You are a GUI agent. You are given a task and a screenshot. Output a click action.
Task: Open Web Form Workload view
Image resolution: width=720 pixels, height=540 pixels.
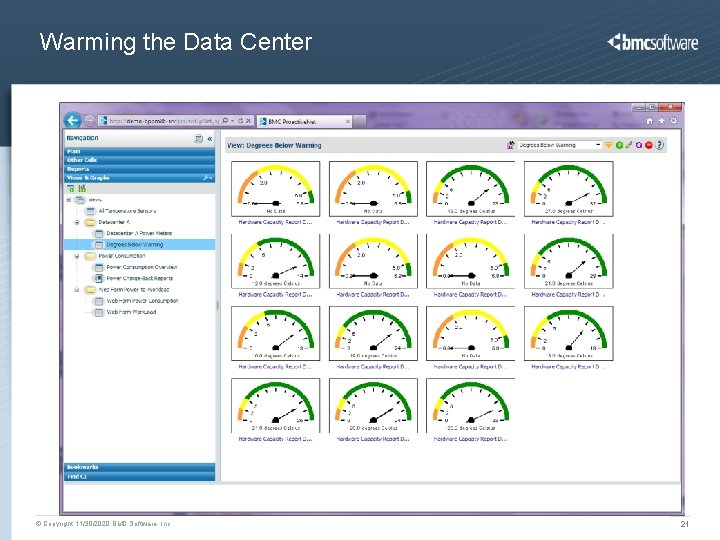[131, 312]
